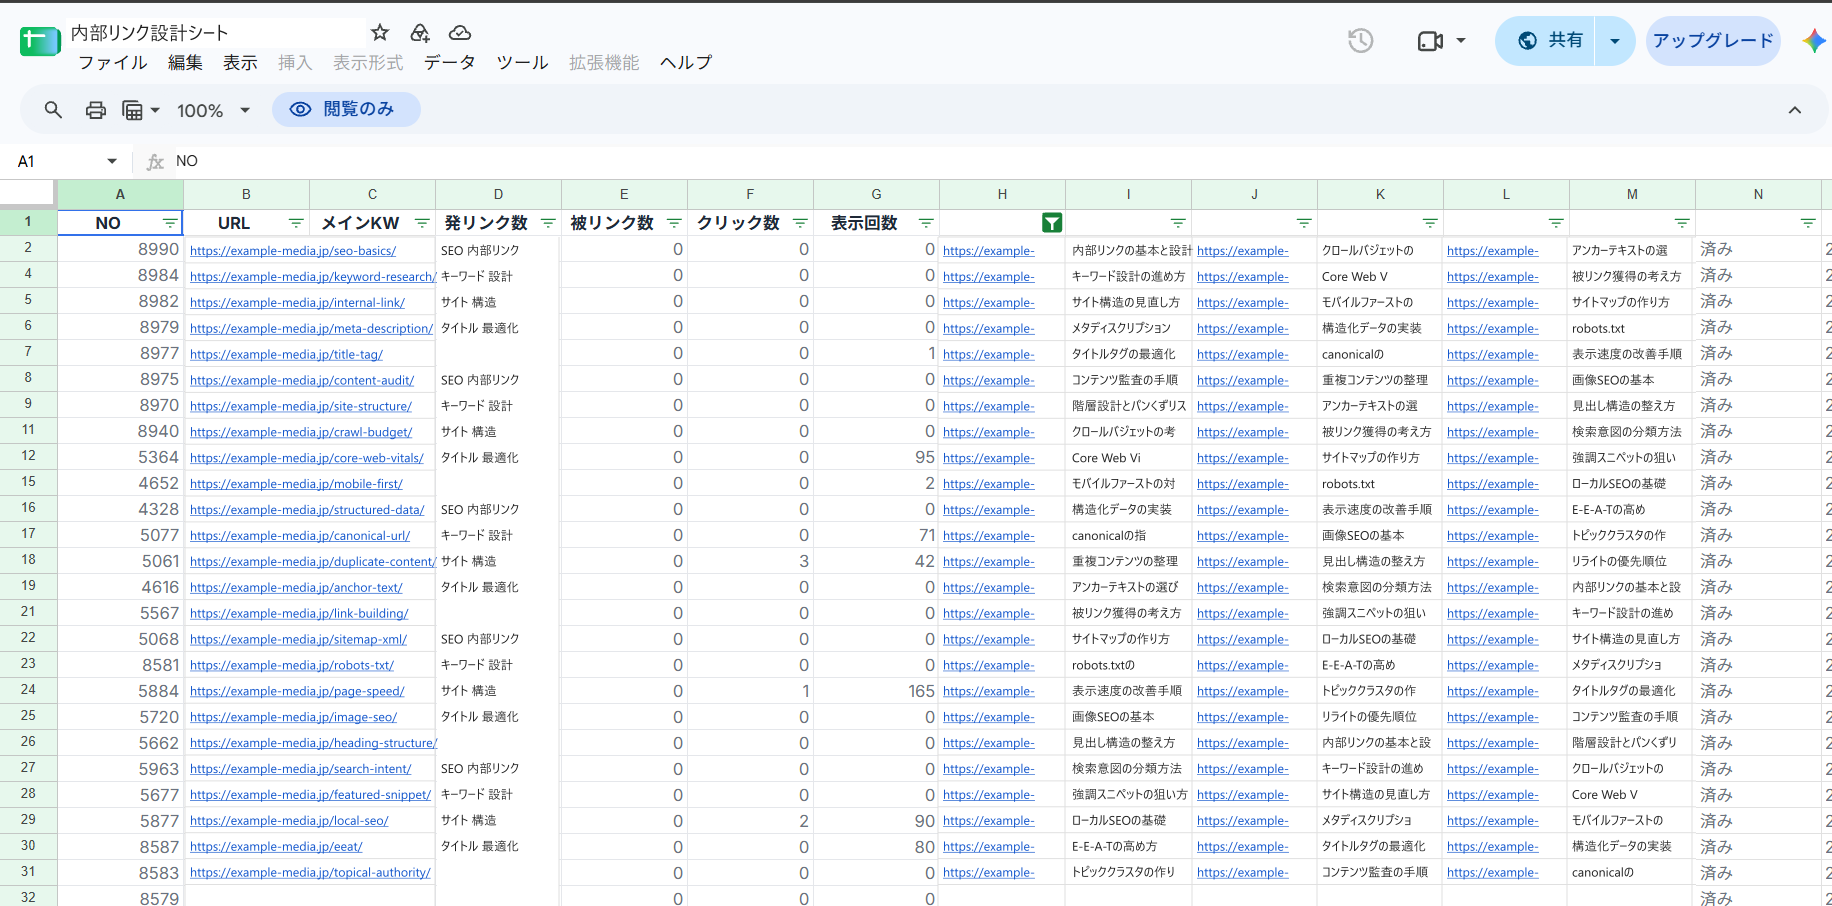Open filter icon on 被リンク数 header

pos(674,223)
